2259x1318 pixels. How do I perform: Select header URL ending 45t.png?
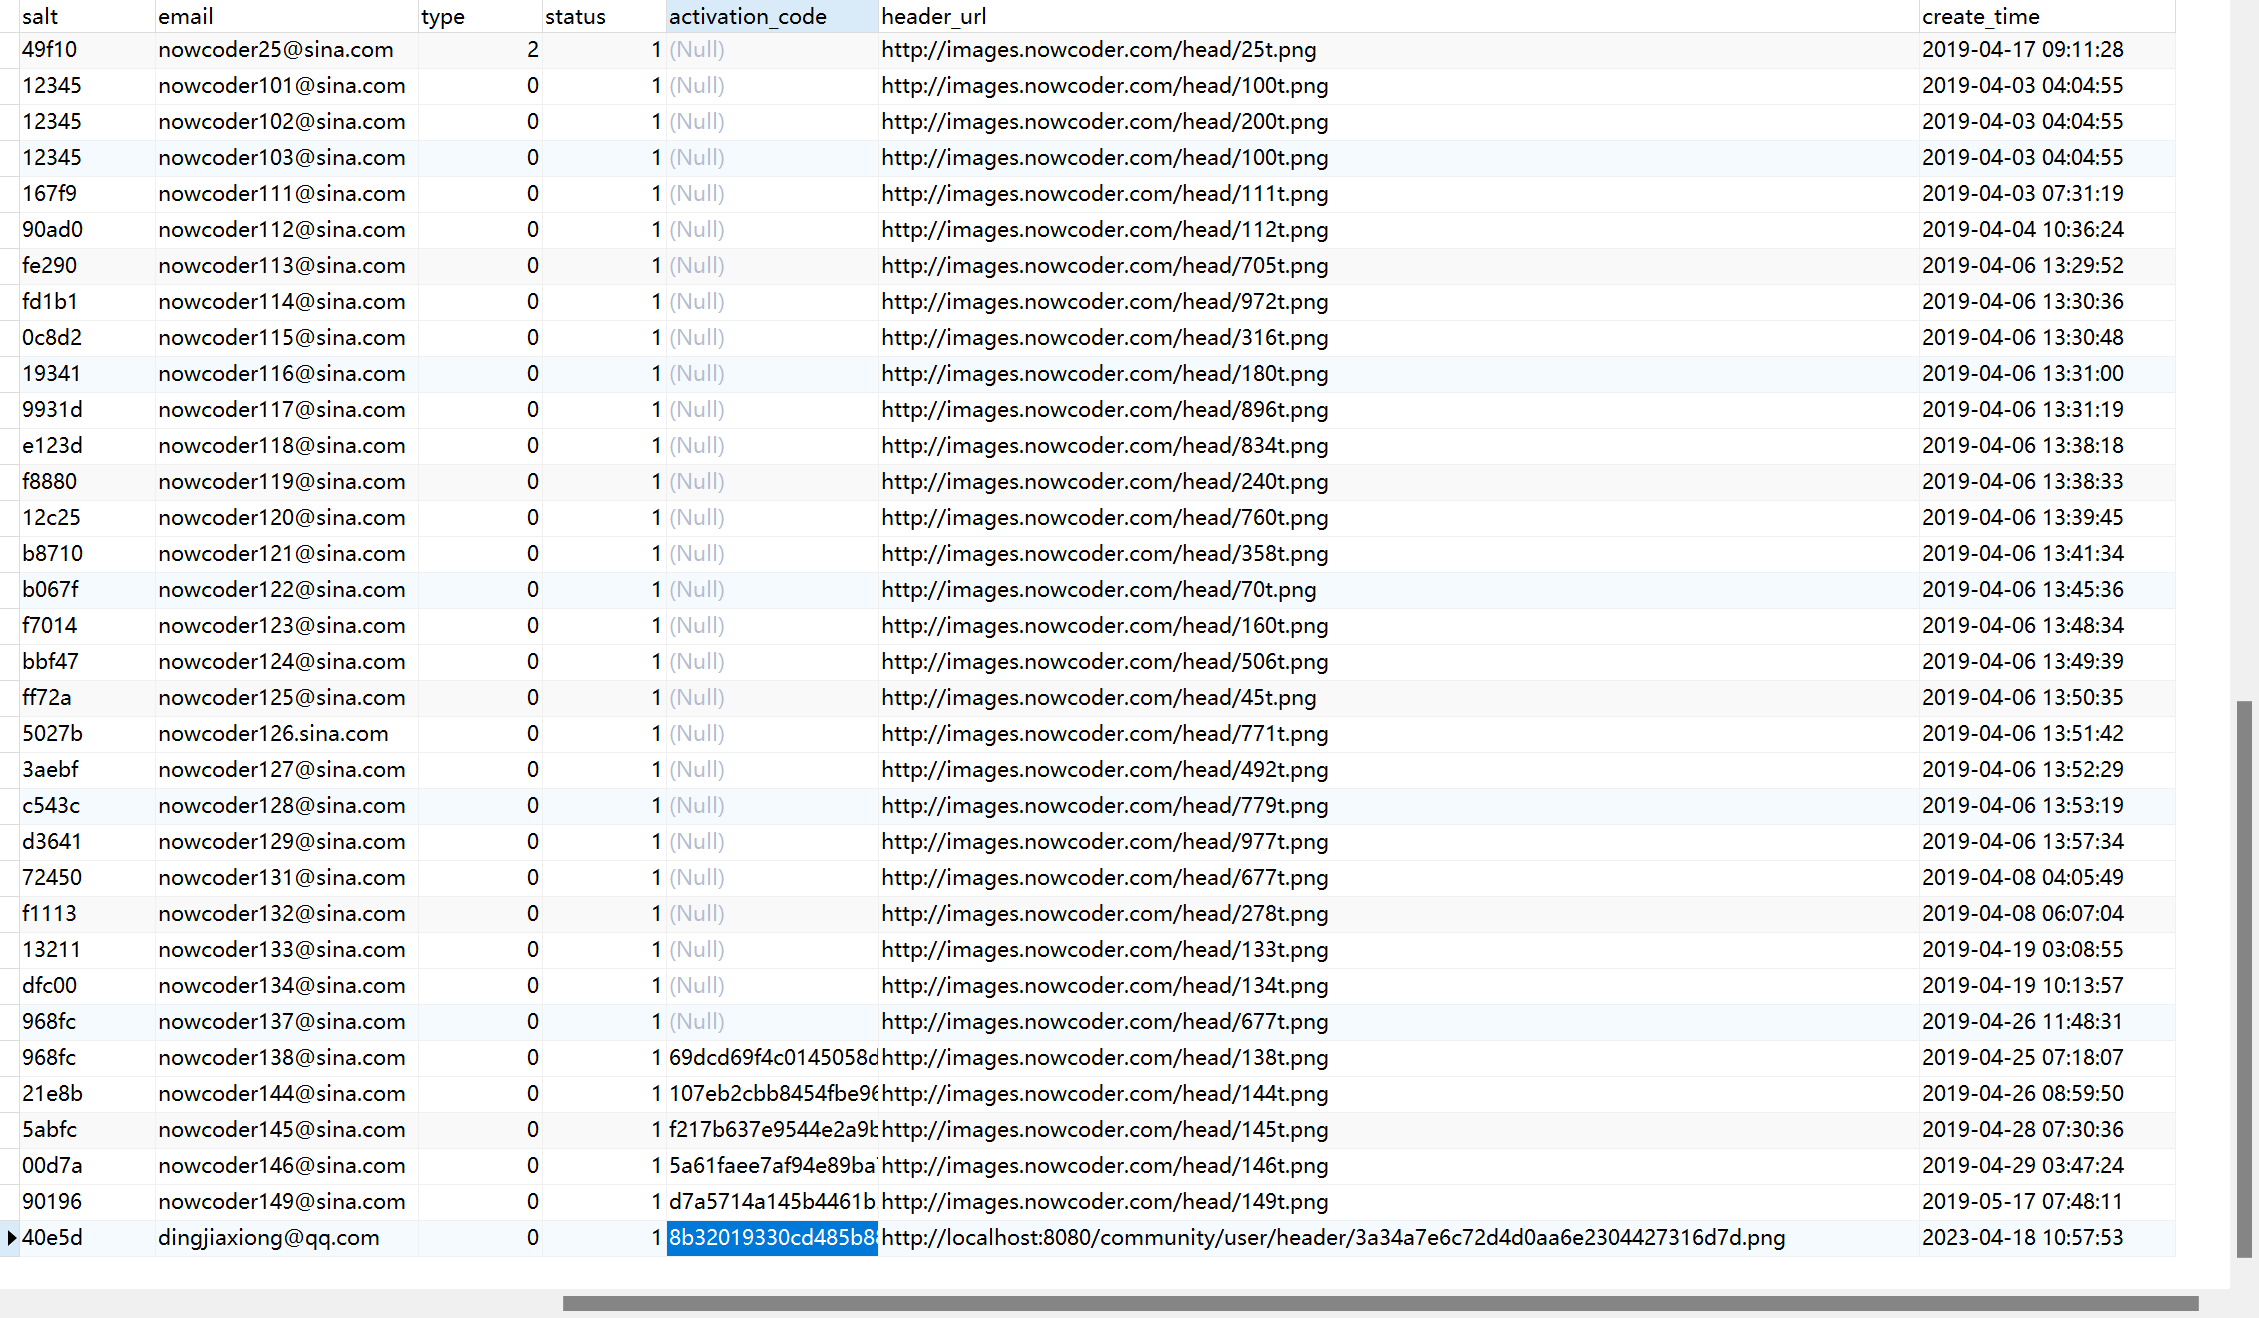click(1398, 698)
